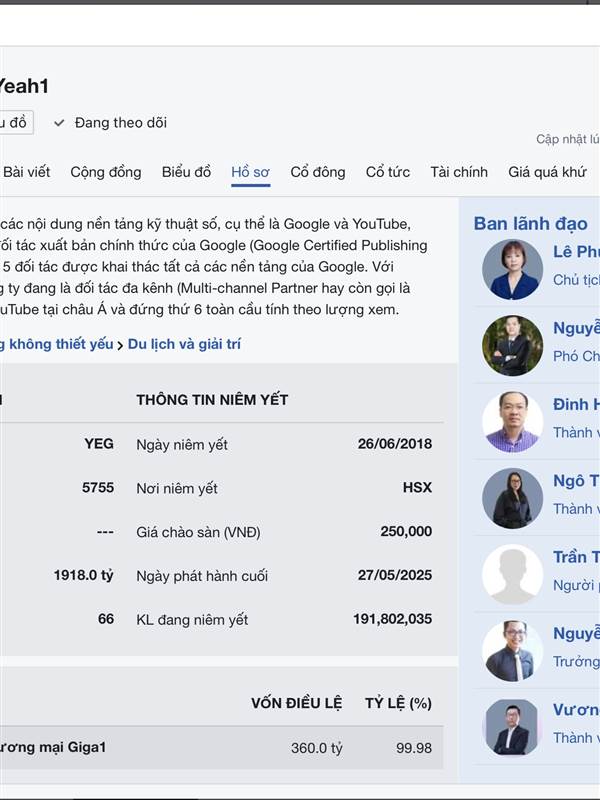Open the Vươn name link
Viewport: 600px width, 800px height.
(576, 710)
